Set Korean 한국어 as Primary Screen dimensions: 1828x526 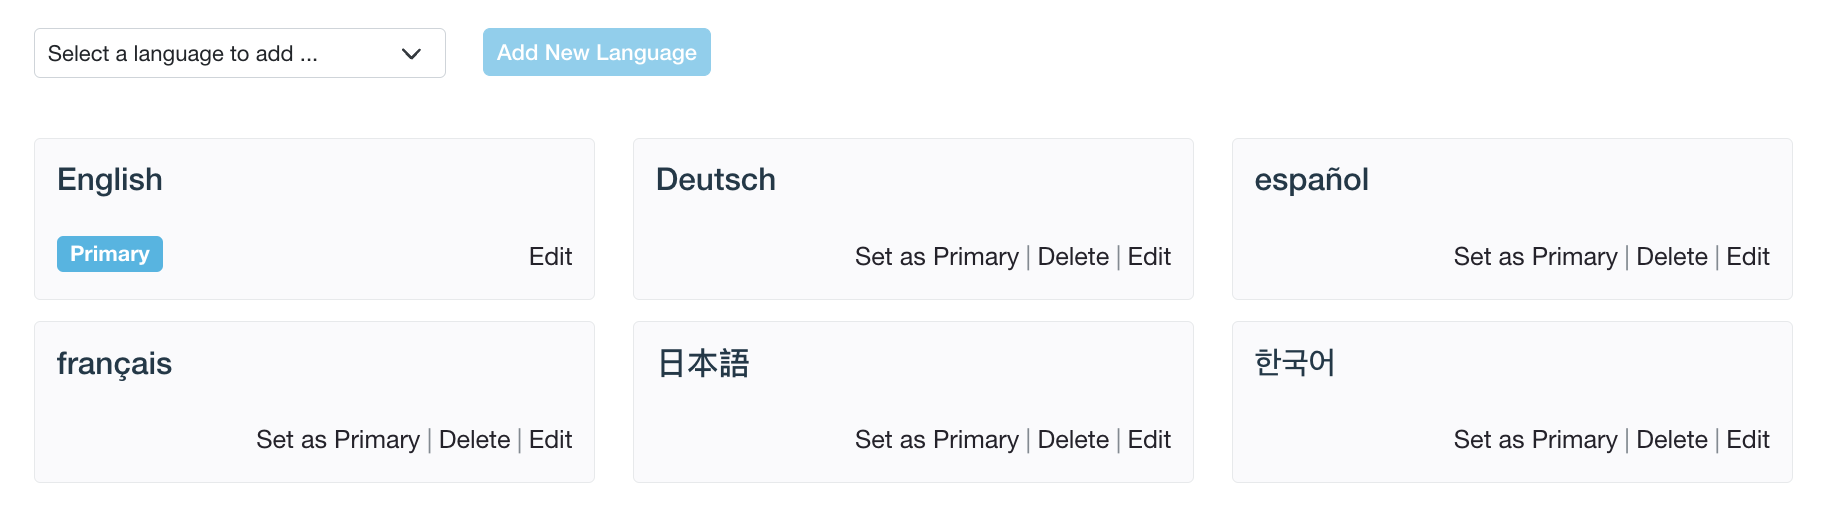[x=1535, y=440]
